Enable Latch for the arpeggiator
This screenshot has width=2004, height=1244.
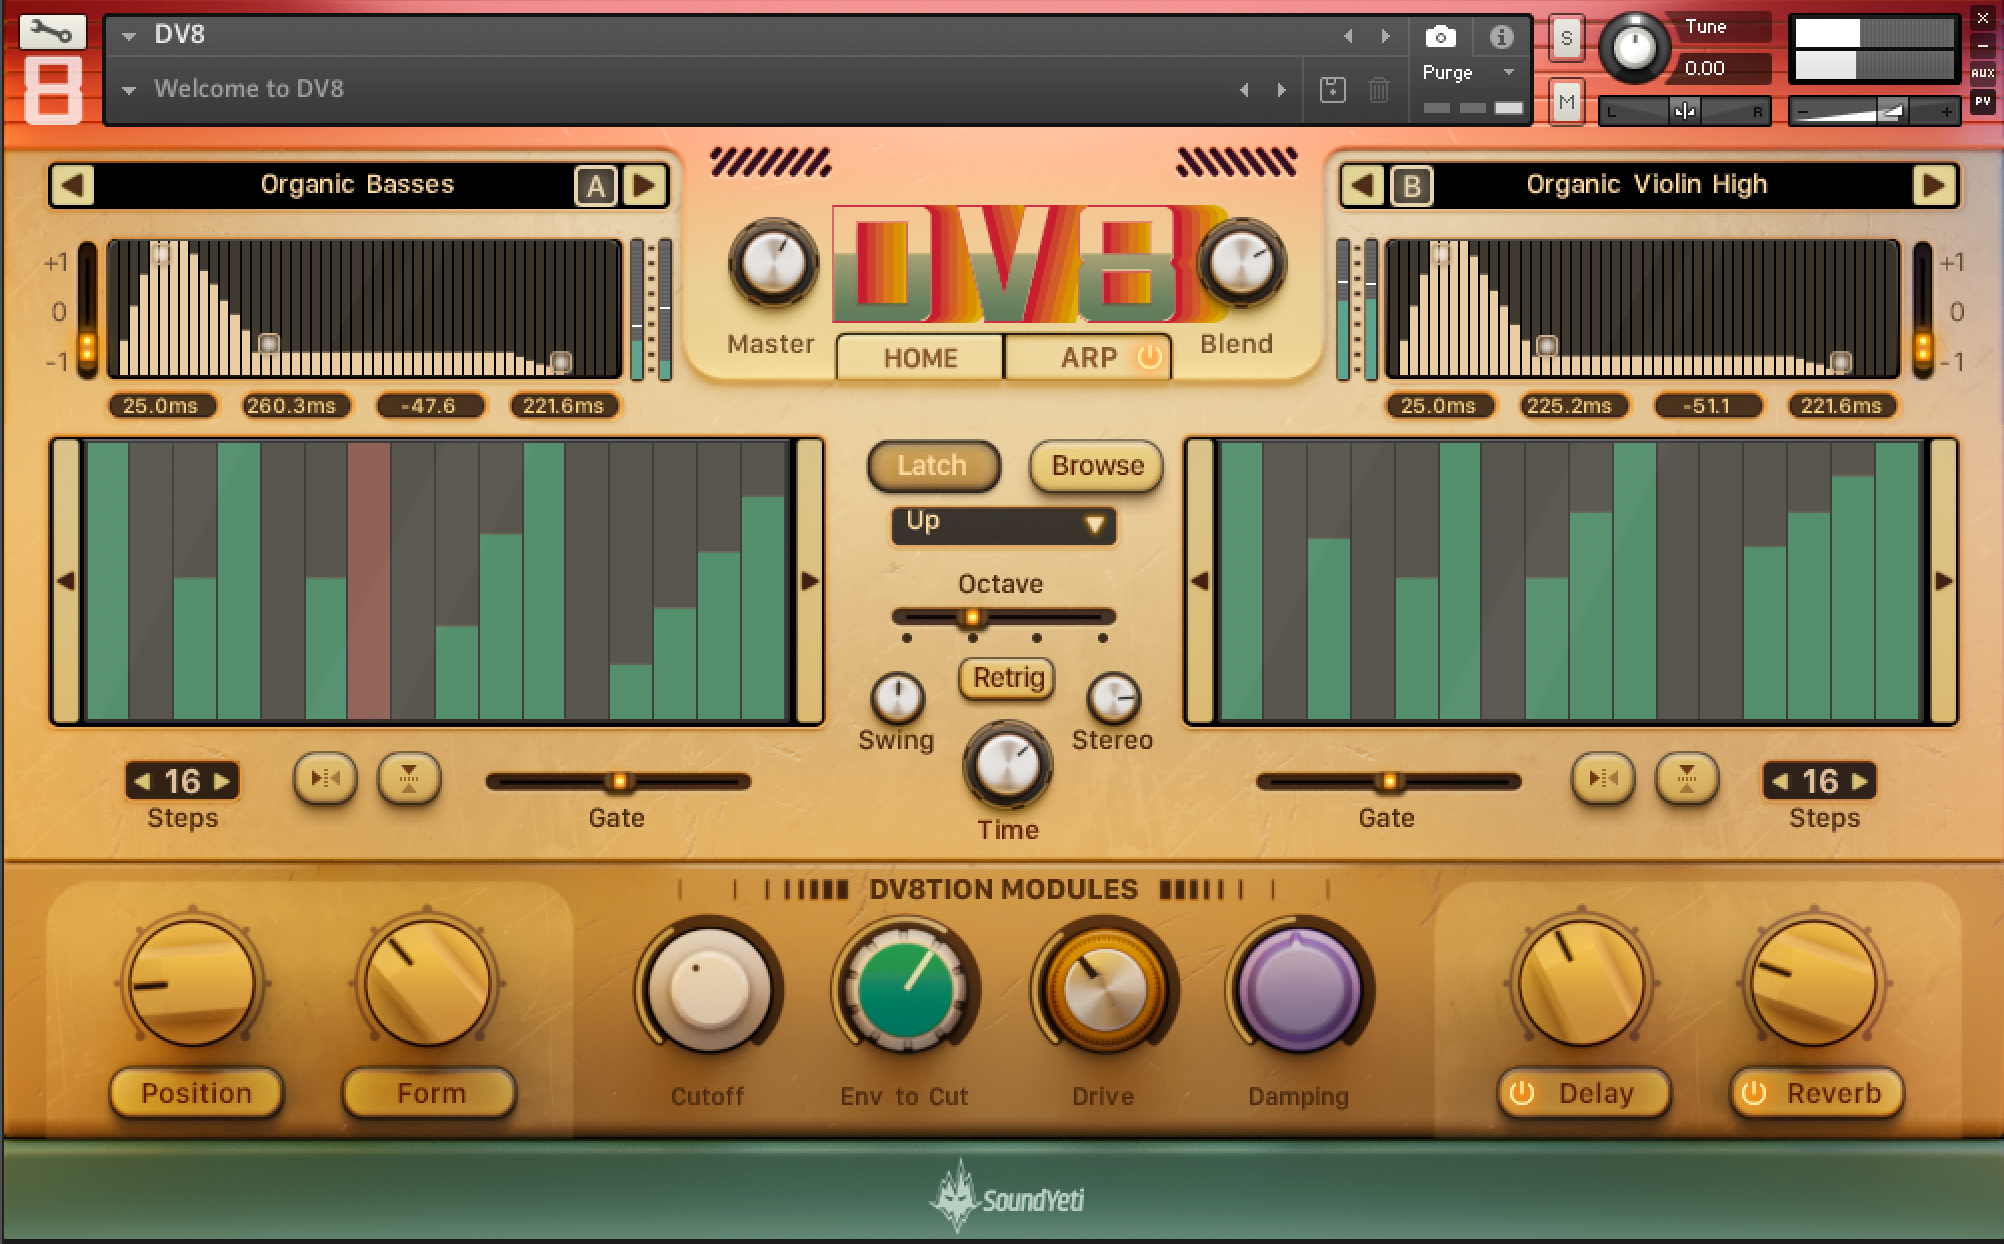coord(933,465)
